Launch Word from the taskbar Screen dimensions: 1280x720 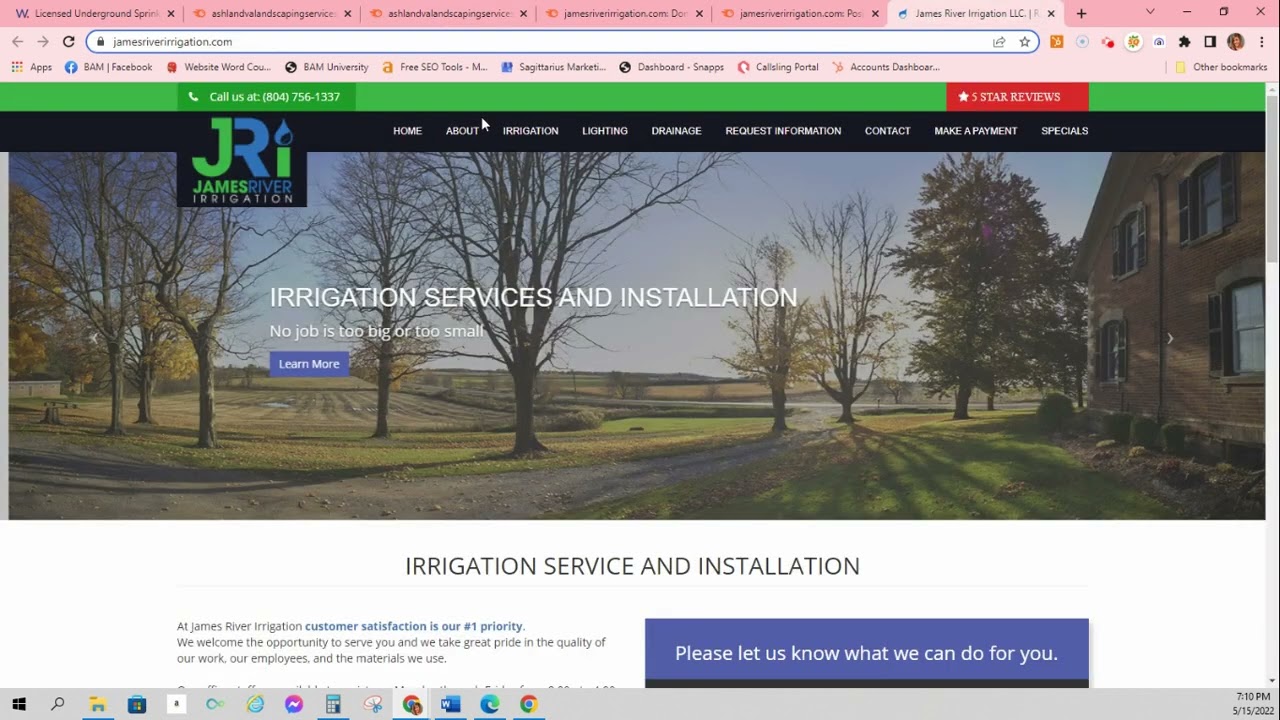[450, 705]
